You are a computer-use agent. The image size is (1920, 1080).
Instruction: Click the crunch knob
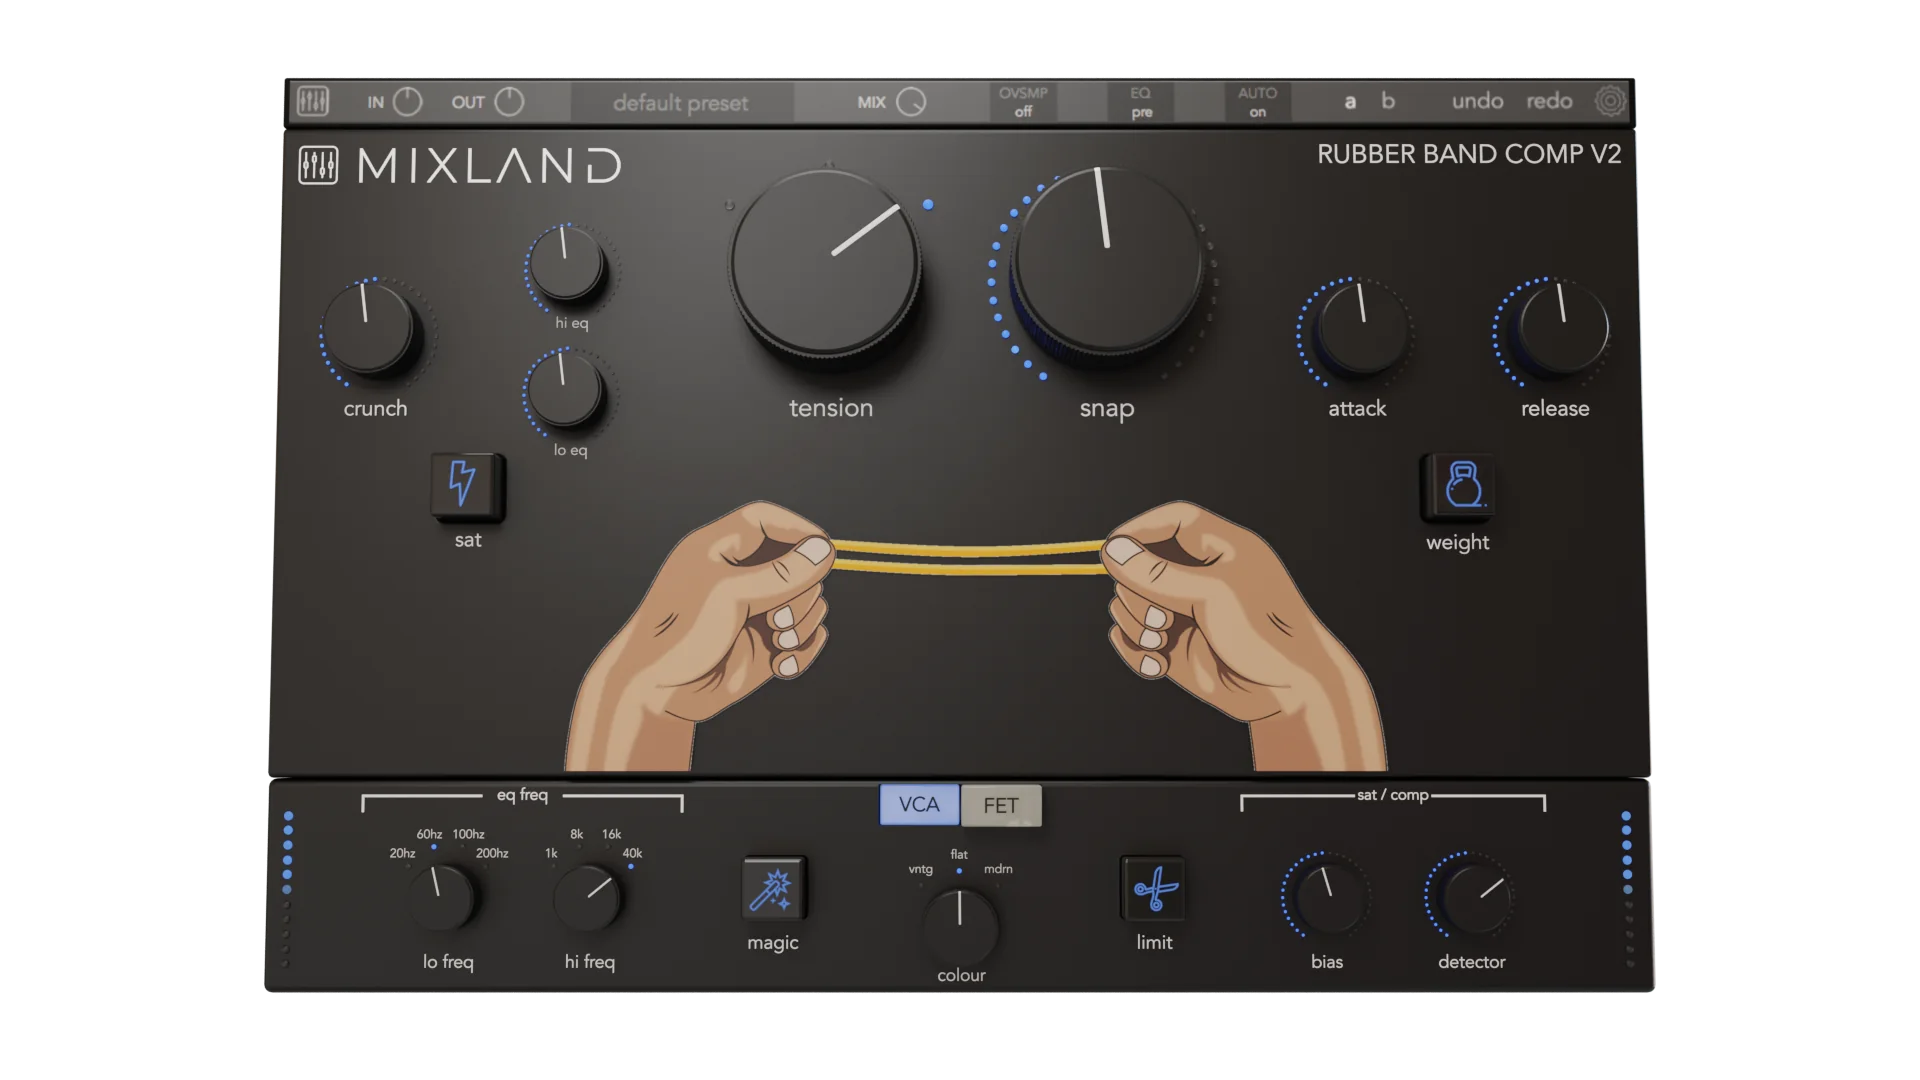click(x=370, y=329)
